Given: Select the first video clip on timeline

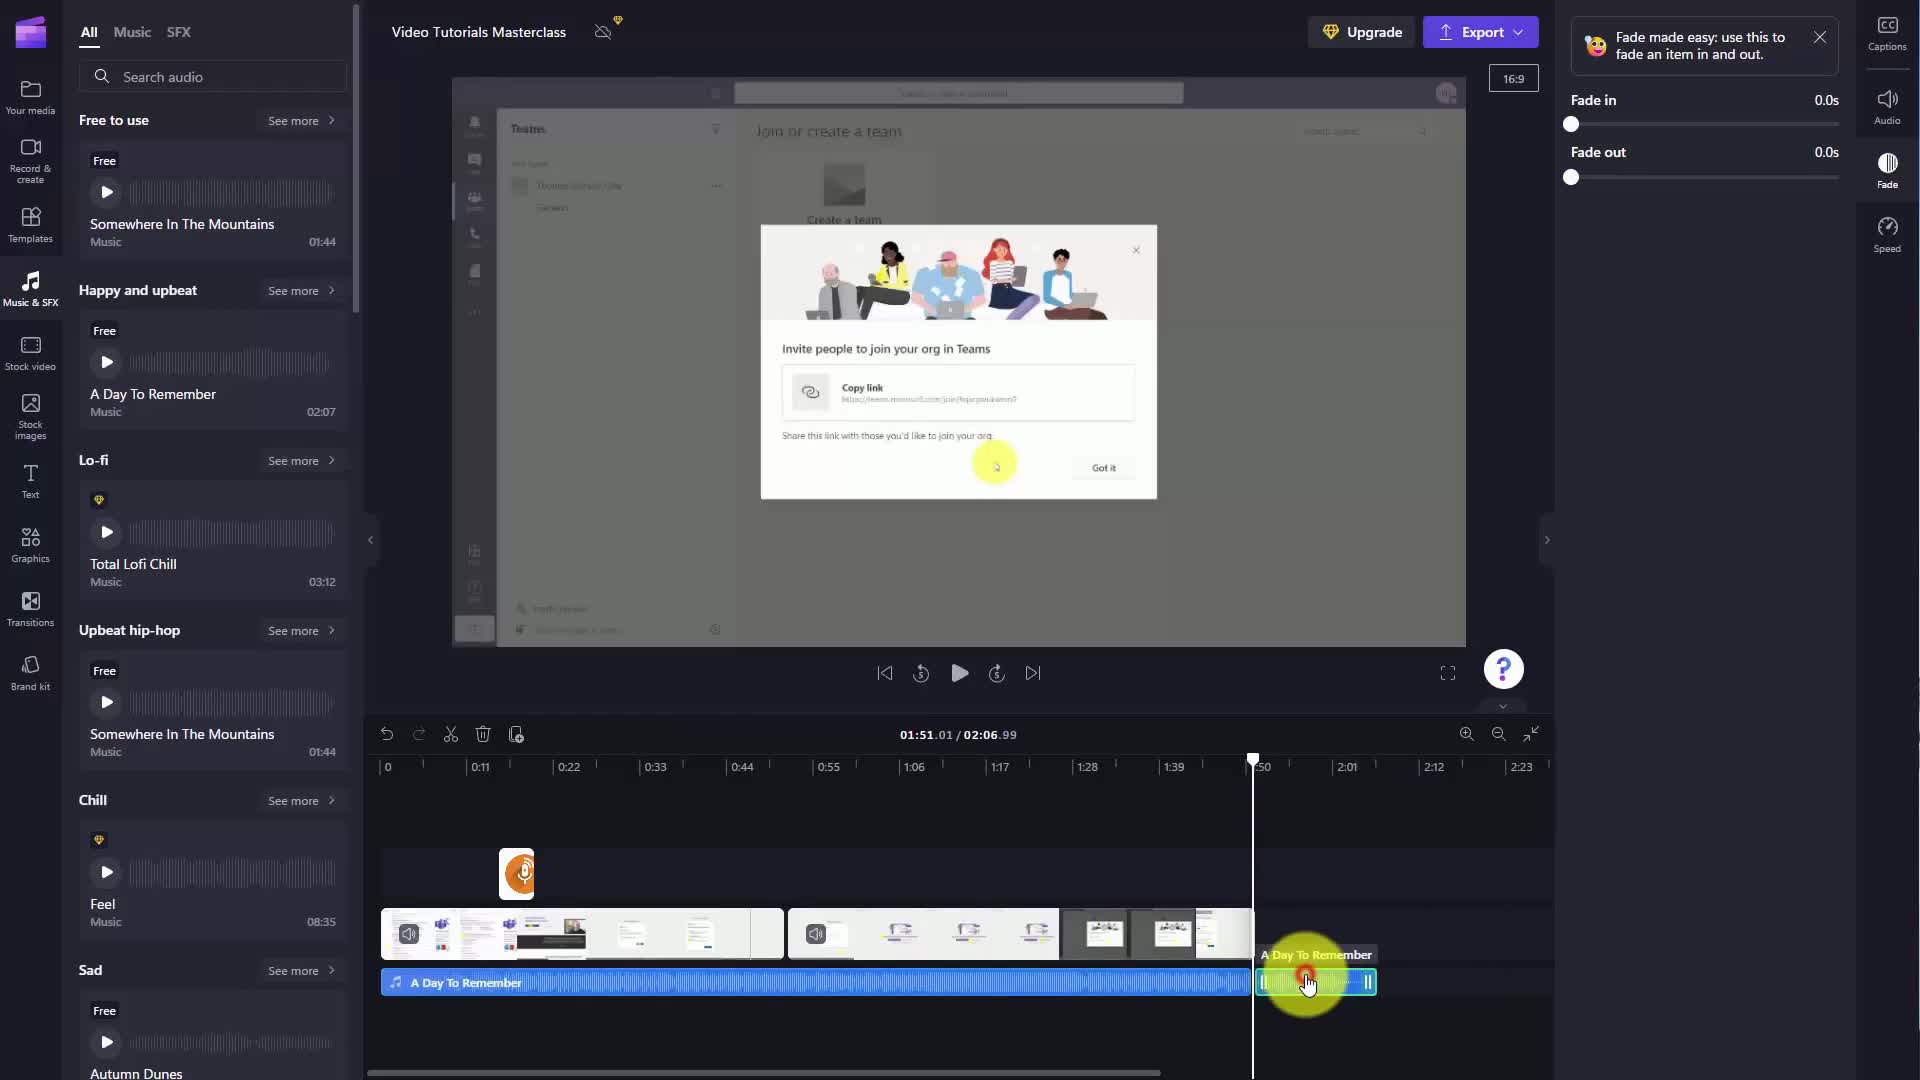Looking at the screenshot, I should click(582, 934).
